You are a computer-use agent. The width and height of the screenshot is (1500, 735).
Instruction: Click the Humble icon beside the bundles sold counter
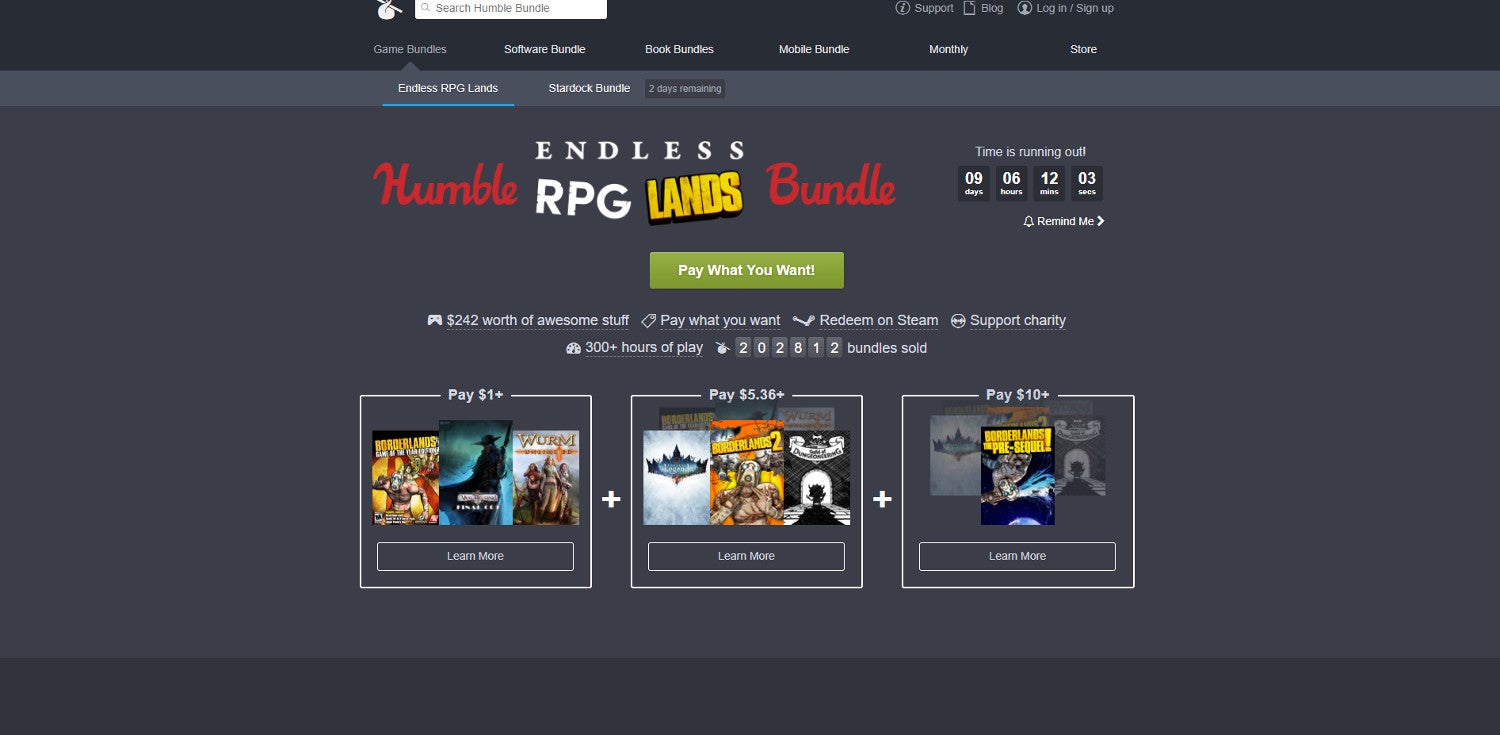click(723, 348)
